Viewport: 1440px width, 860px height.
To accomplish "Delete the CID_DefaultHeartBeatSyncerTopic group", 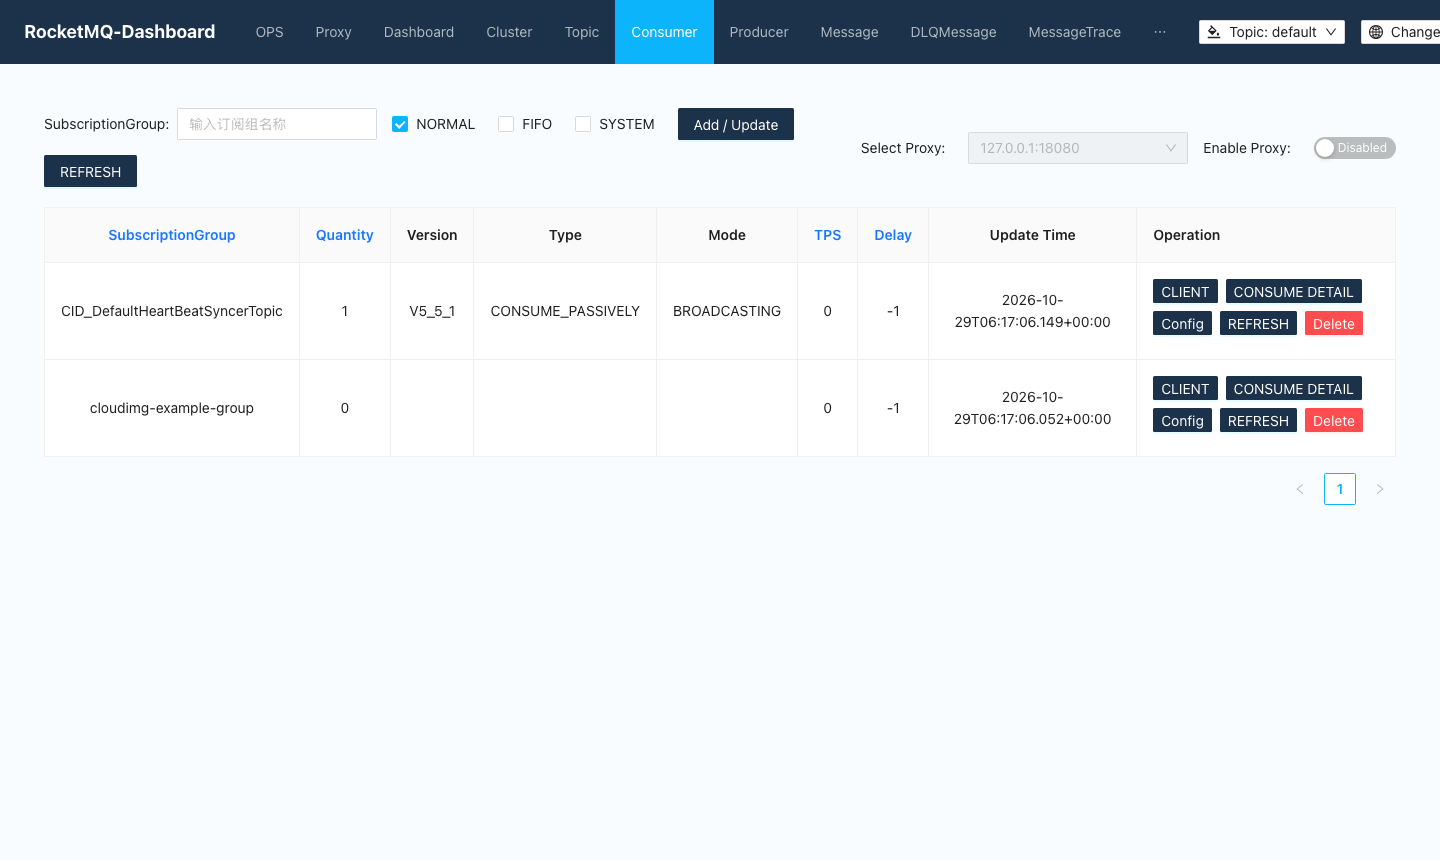I will click(x=1334, y=323).
